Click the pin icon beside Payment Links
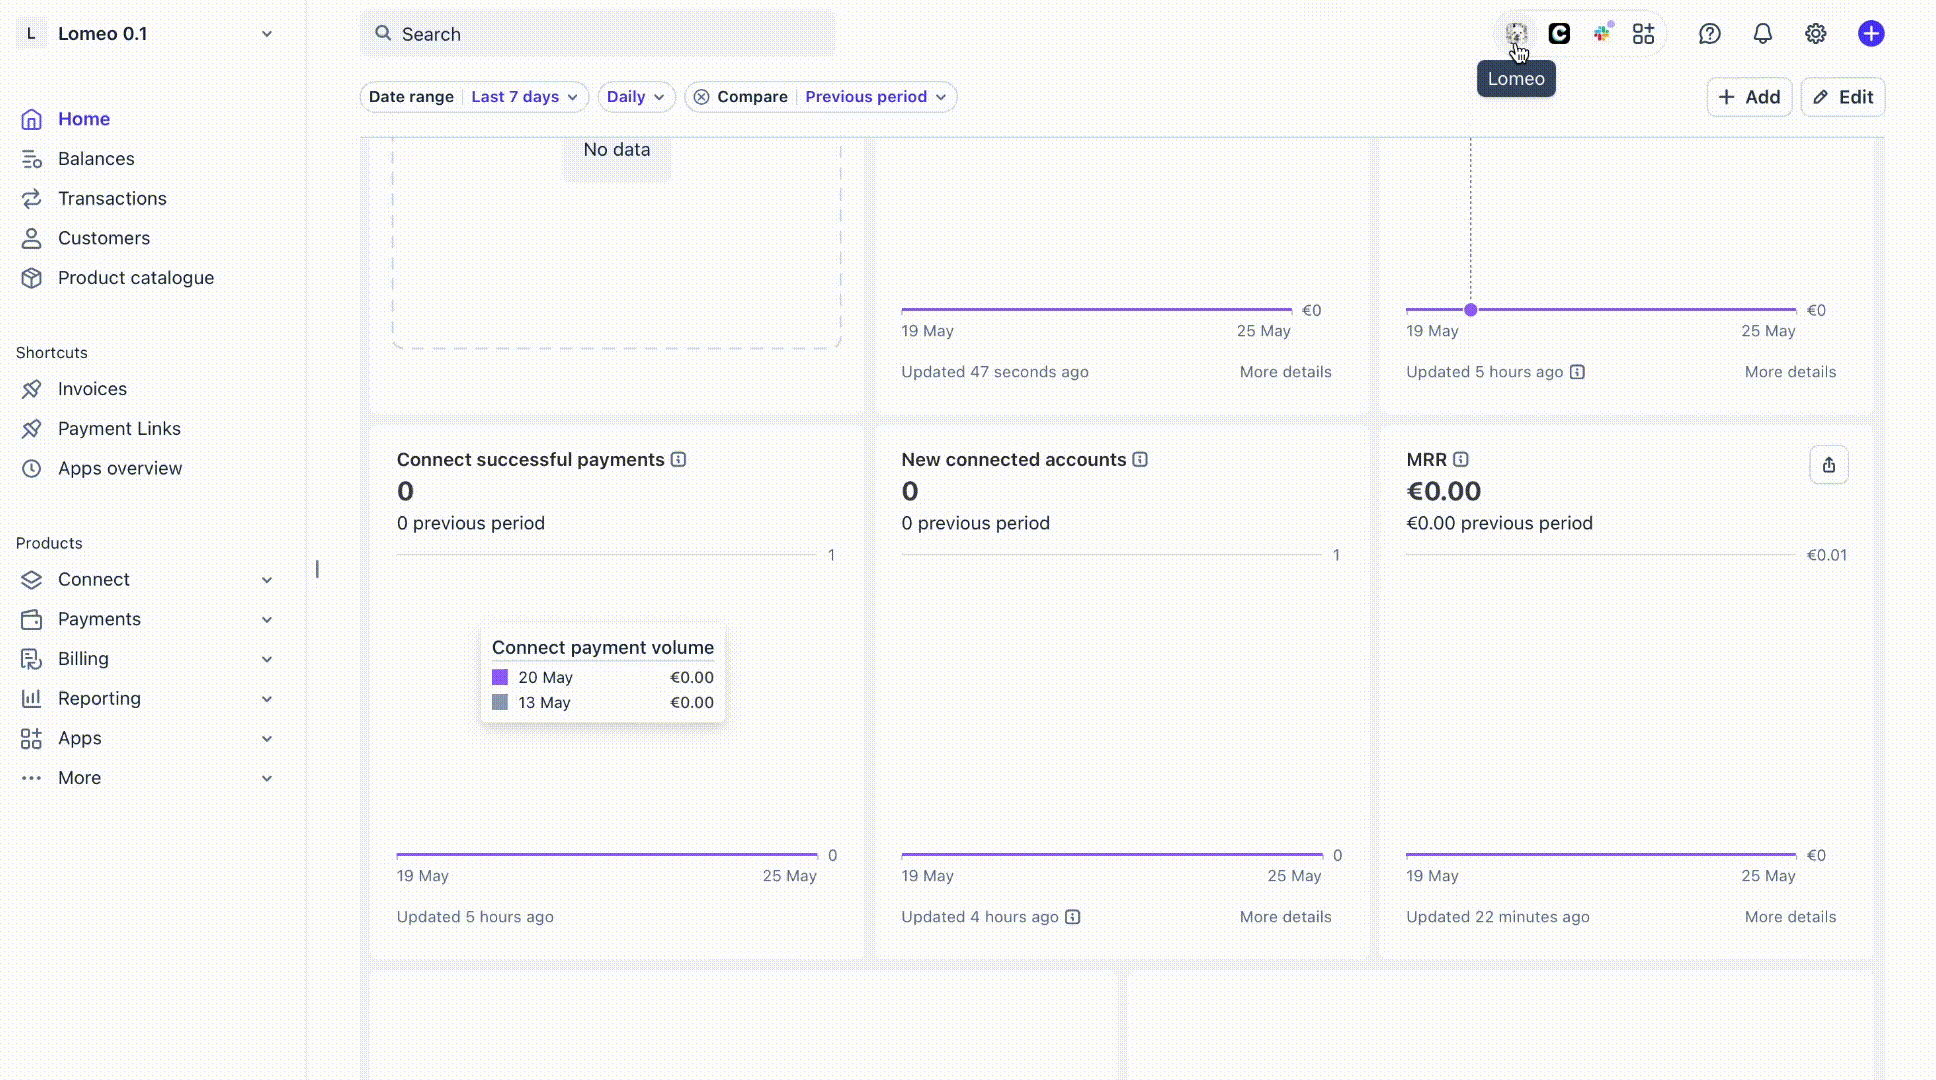The image size is (1936, 1080). pos(32,429)
